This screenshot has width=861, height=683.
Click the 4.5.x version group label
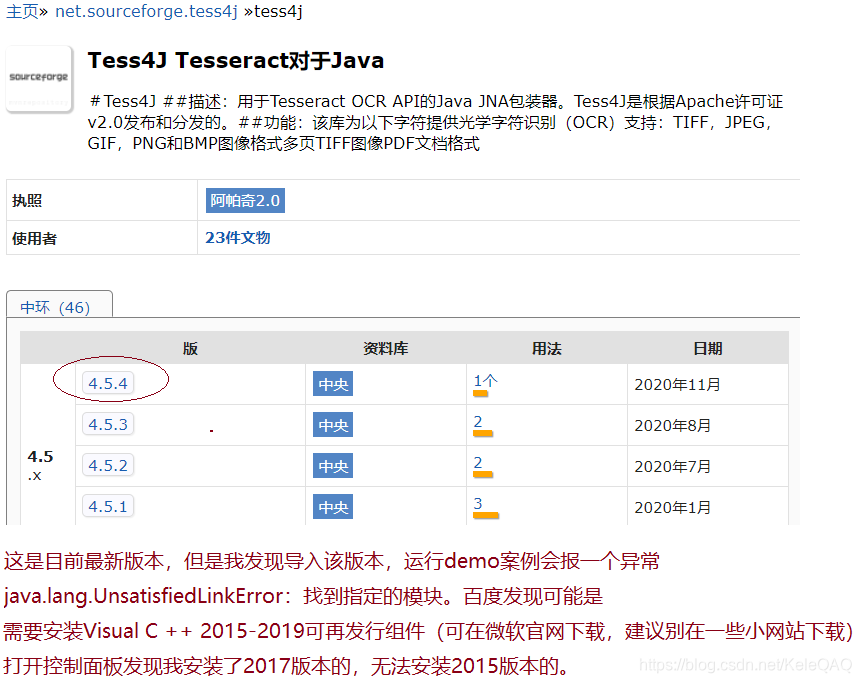point(40,465)
